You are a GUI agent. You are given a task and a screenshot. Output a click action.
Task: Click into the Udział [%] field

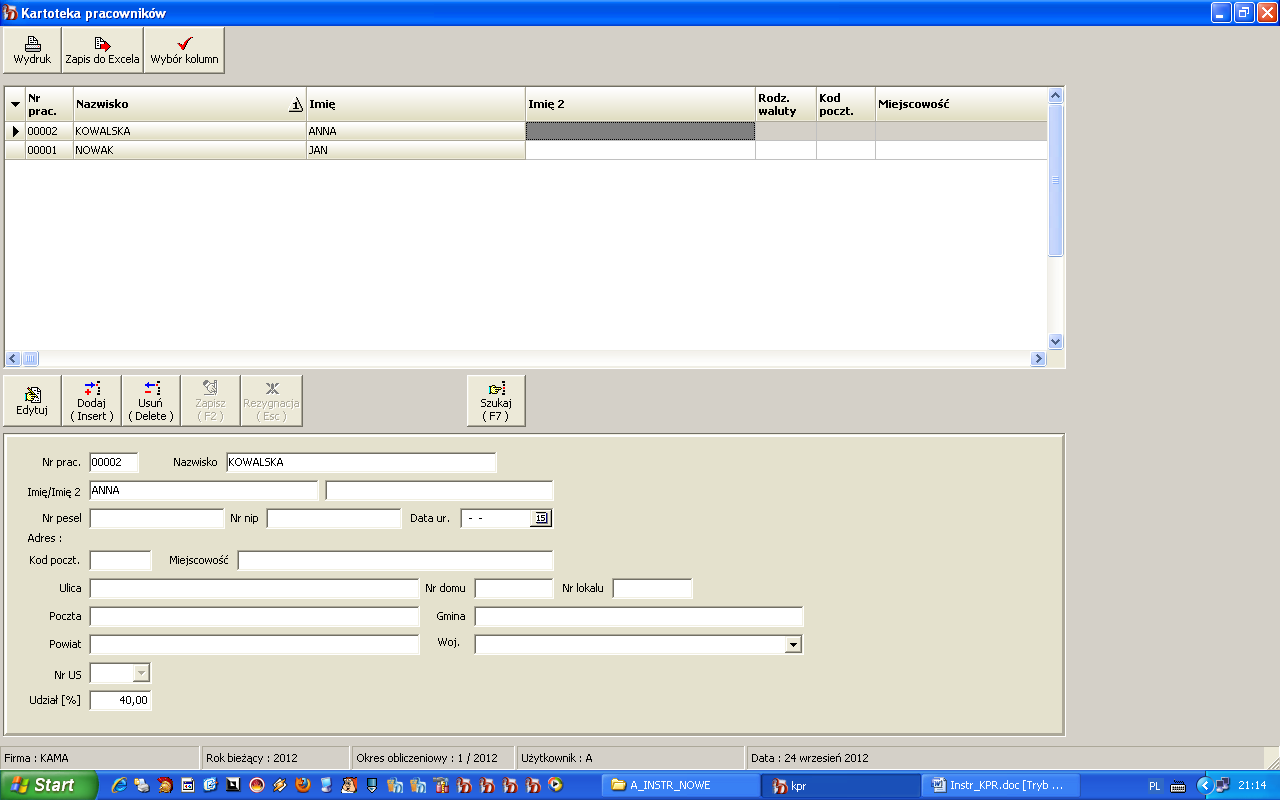pyautogui.click(x=121, y=700)
